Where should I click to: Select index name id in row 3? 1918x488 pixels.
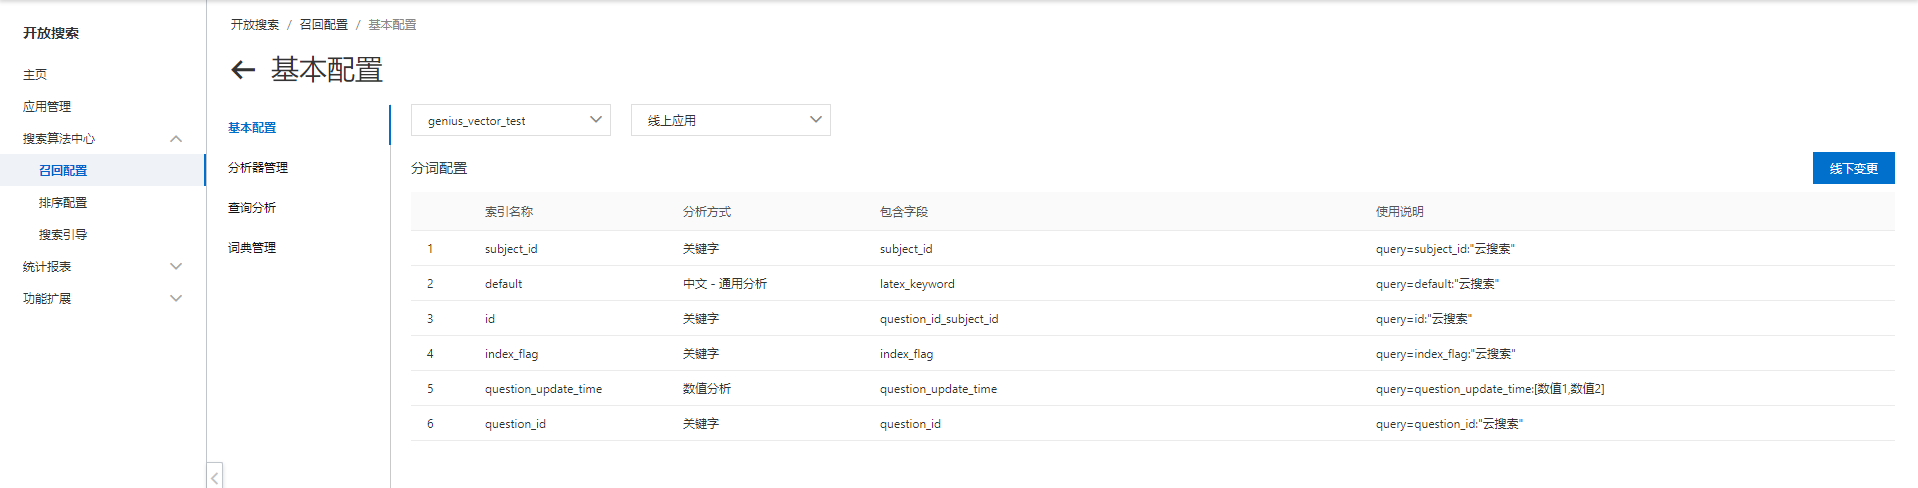pos(490,318)
